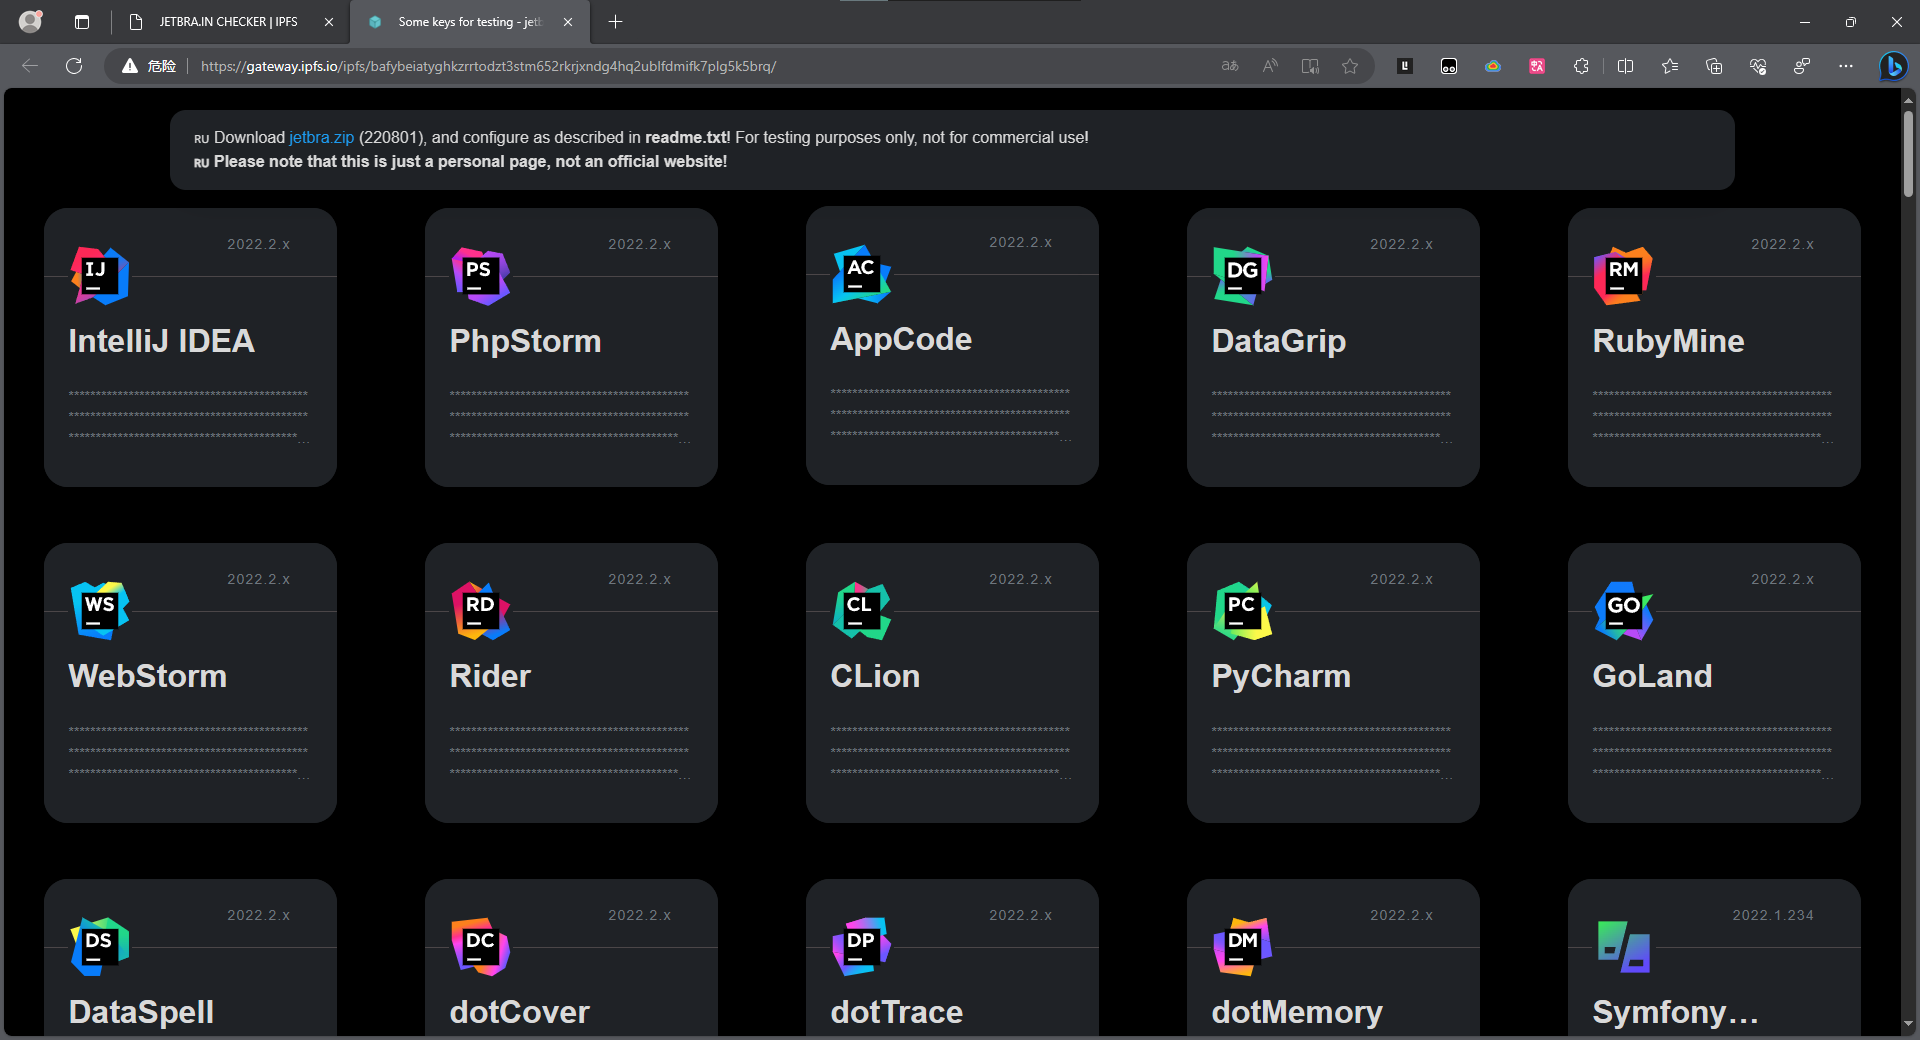The width and height of the screenshot is (1920, 1040).
Task: Click the GoLand GO logo icon
Action: point(1623,611)
